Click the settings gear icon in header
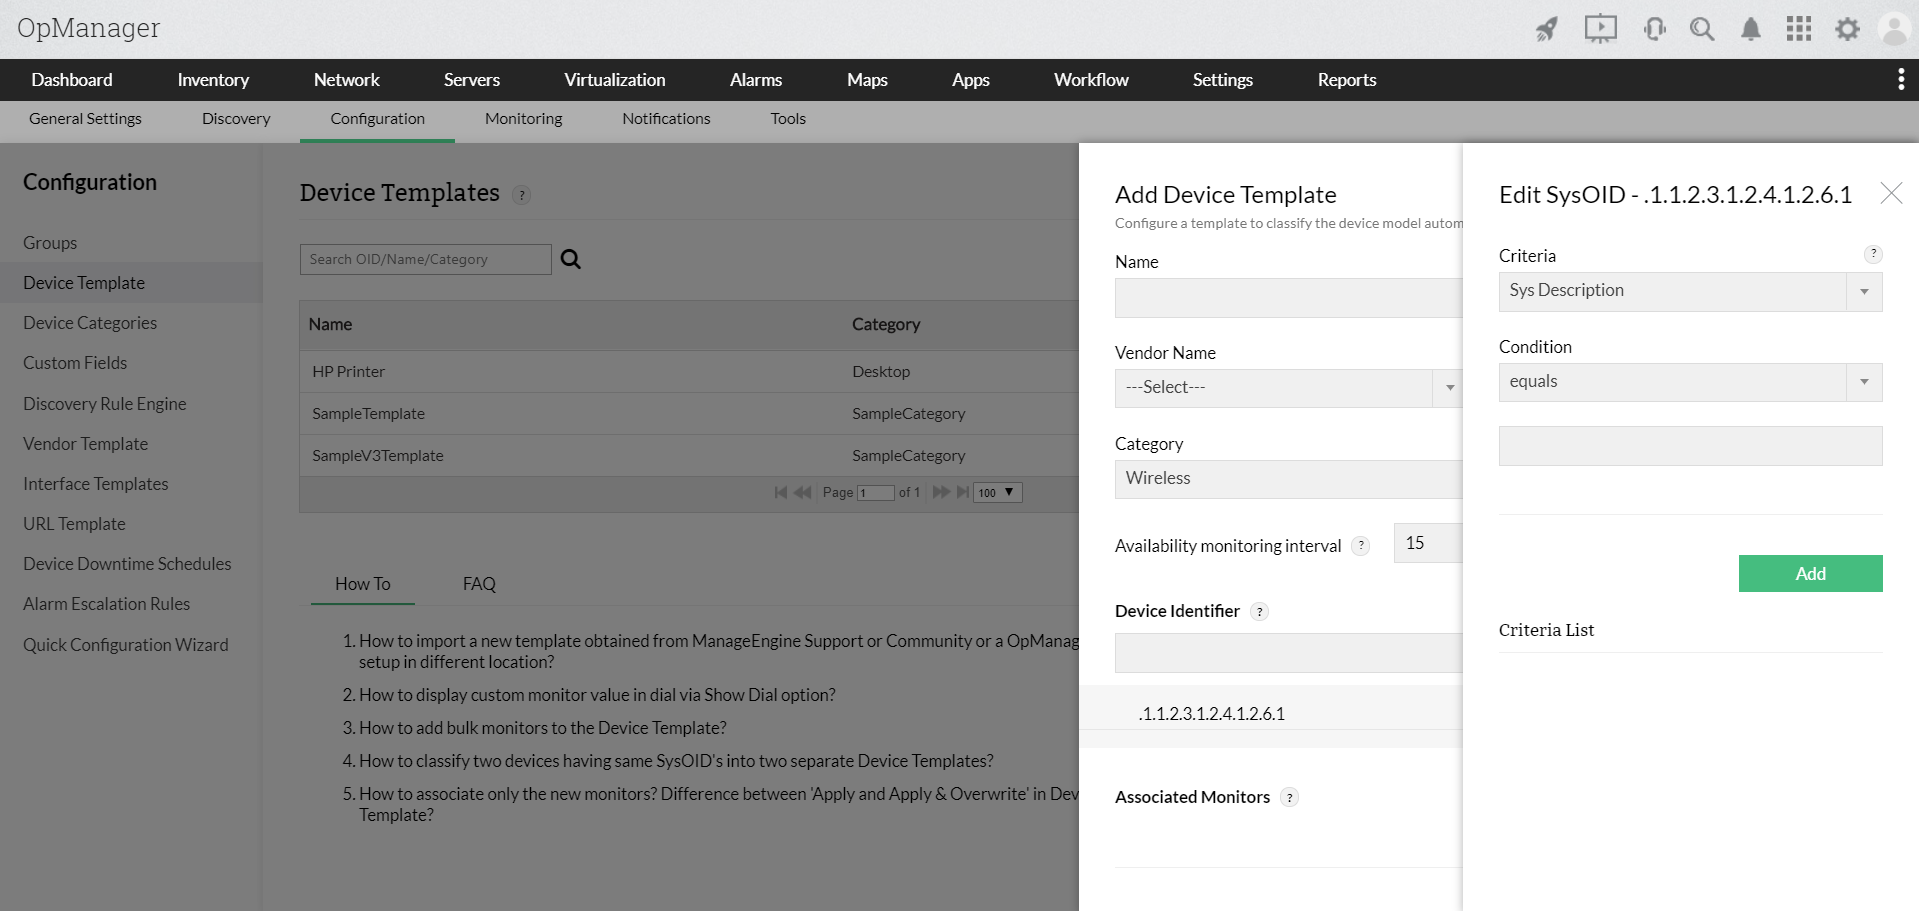 point(1847,29)
